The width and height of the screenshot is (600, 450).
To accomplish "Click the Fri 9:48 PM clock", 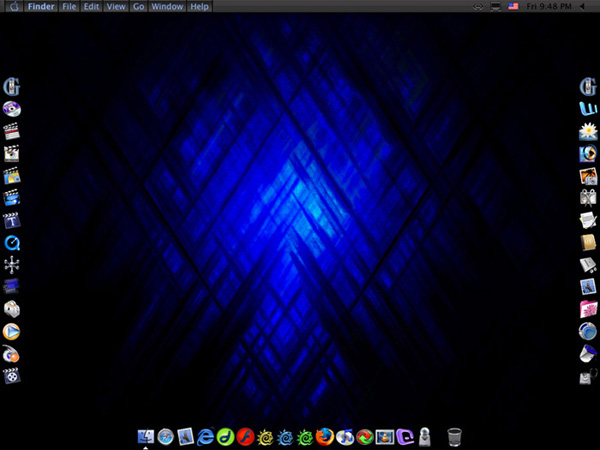I will coord(547,6).
